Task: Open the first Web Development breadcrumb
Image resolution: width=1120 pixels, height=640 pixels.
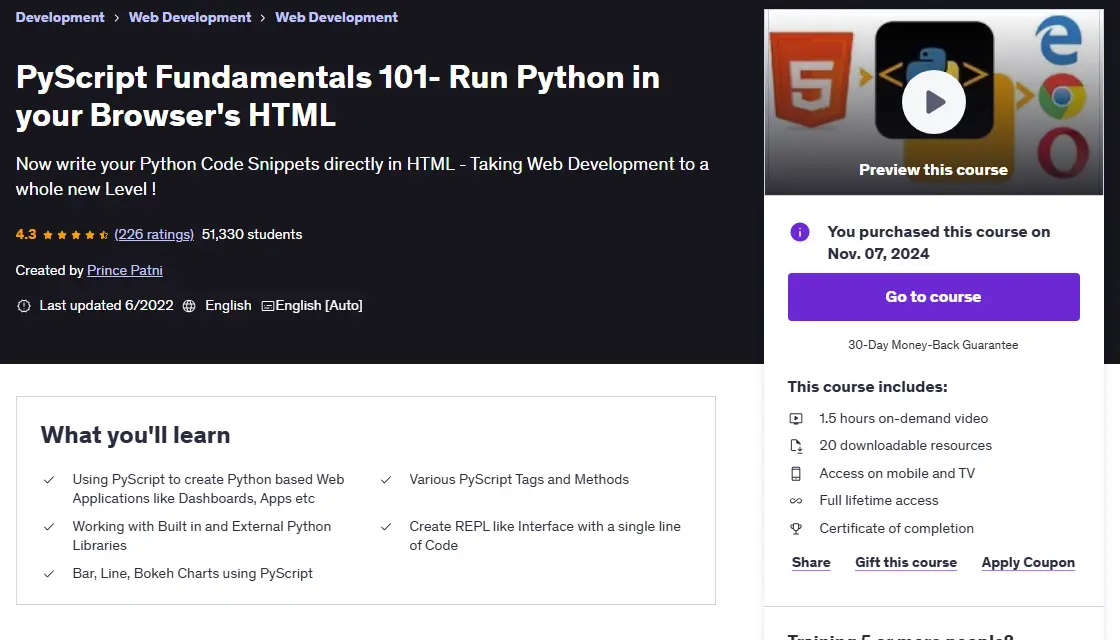Action: click(190, 17)
